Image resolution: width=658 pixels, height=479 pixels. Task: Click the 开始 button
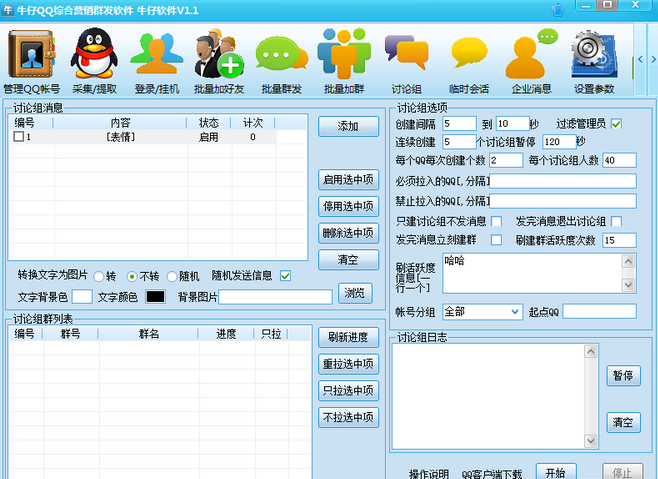tap(556, 472)
